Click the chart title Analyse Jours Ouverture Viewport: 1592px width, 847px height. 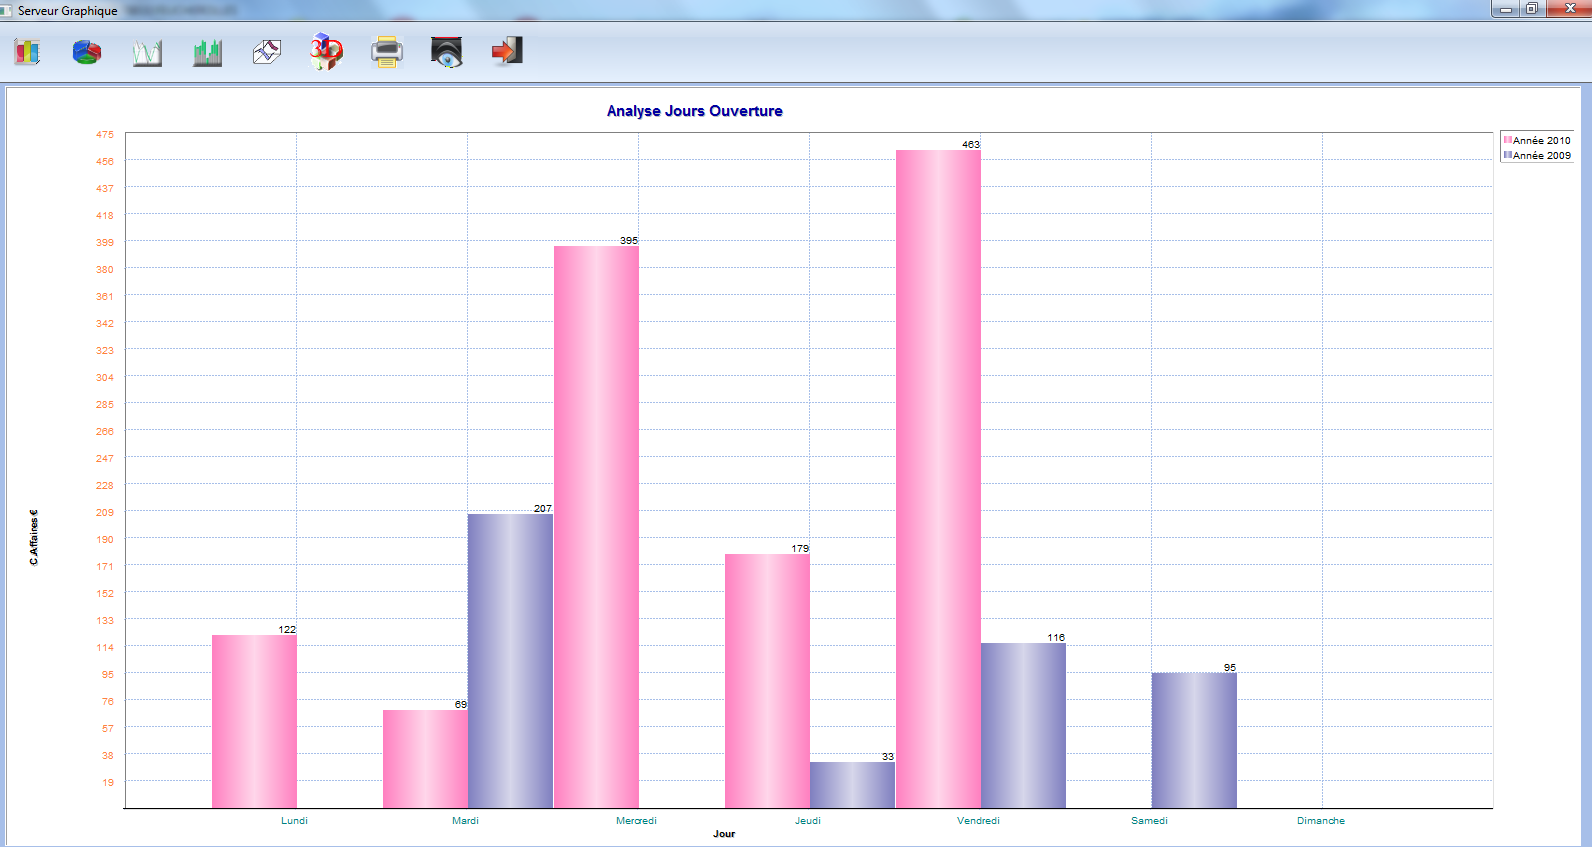pos(694,111)
